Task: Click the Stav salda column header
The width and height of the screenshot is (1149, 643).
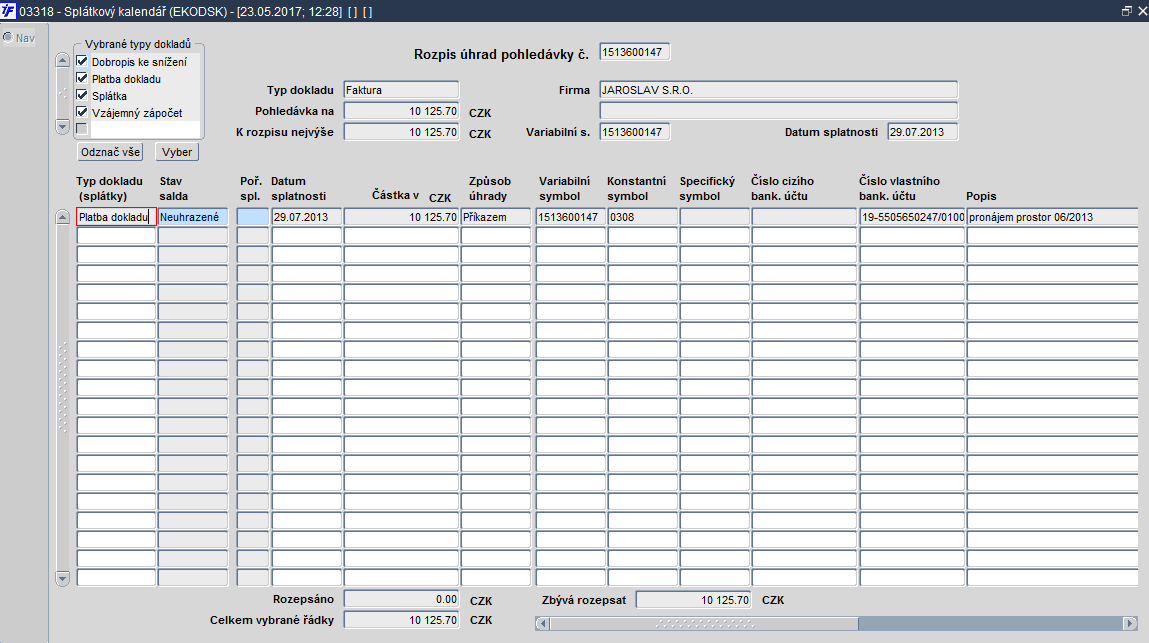Action: tap(174, 188)
